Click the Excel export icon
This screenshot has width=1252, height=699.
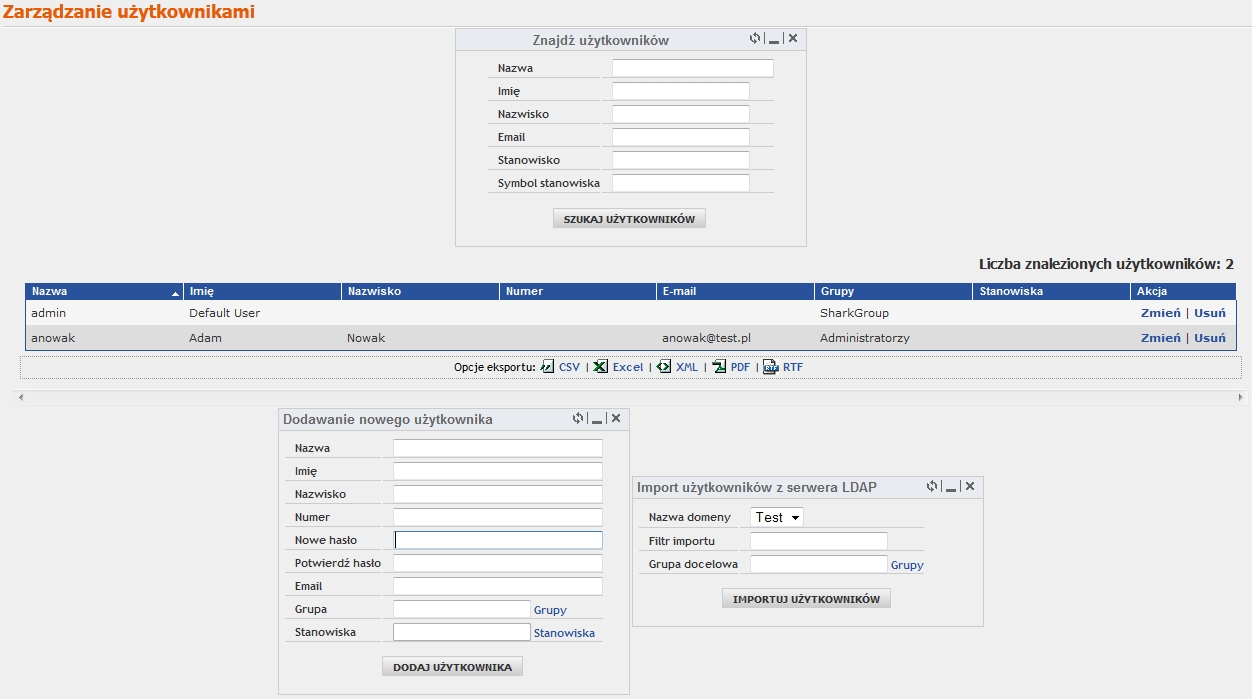(601, 367)
